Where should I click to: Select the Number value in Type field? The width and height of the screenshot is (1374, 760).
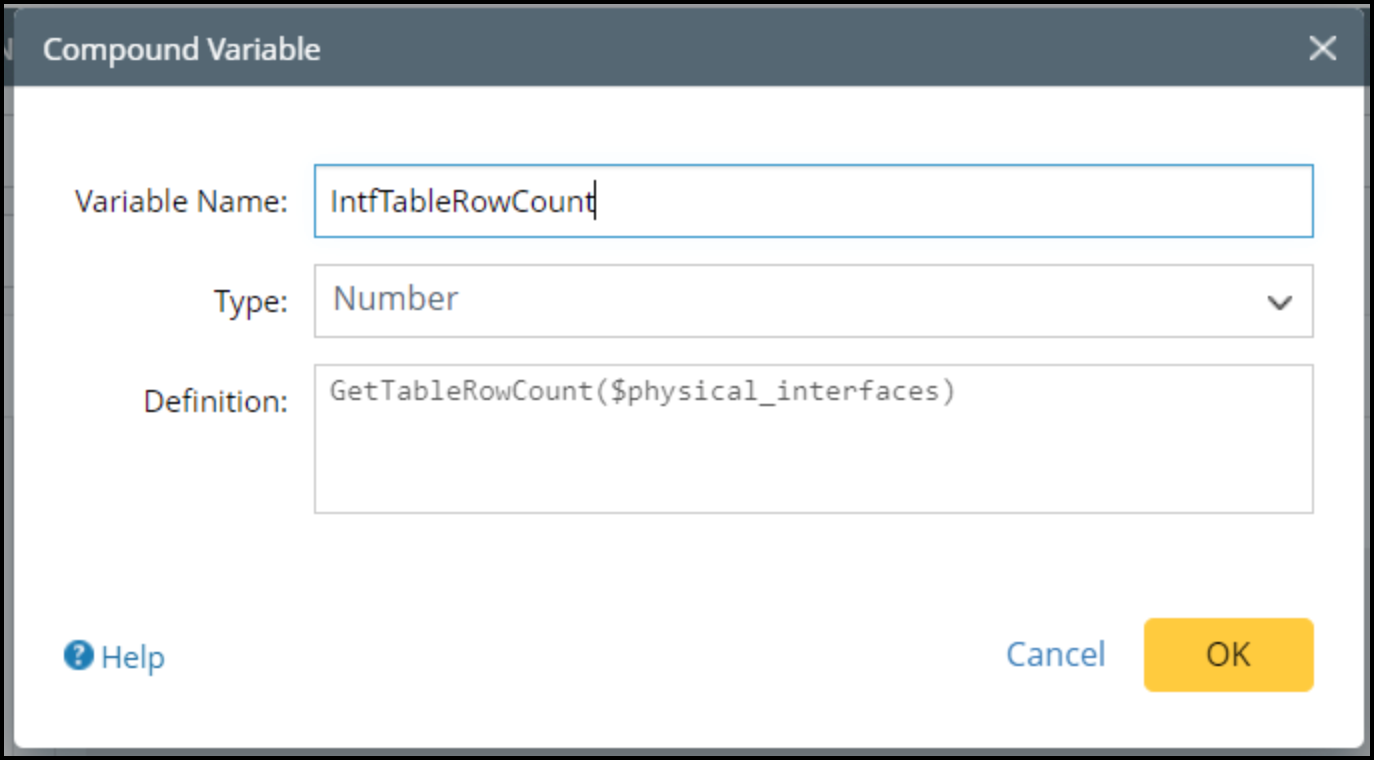tap(396, 299)
